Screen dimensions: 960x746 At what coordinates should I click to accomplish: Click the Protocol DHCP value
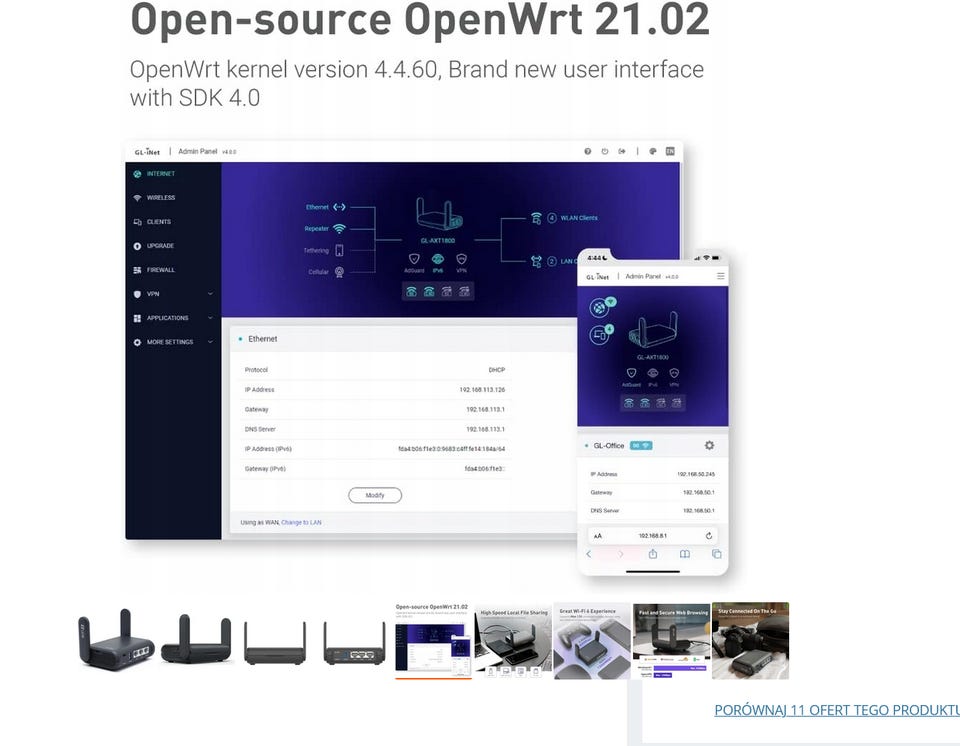click(497, 370)
